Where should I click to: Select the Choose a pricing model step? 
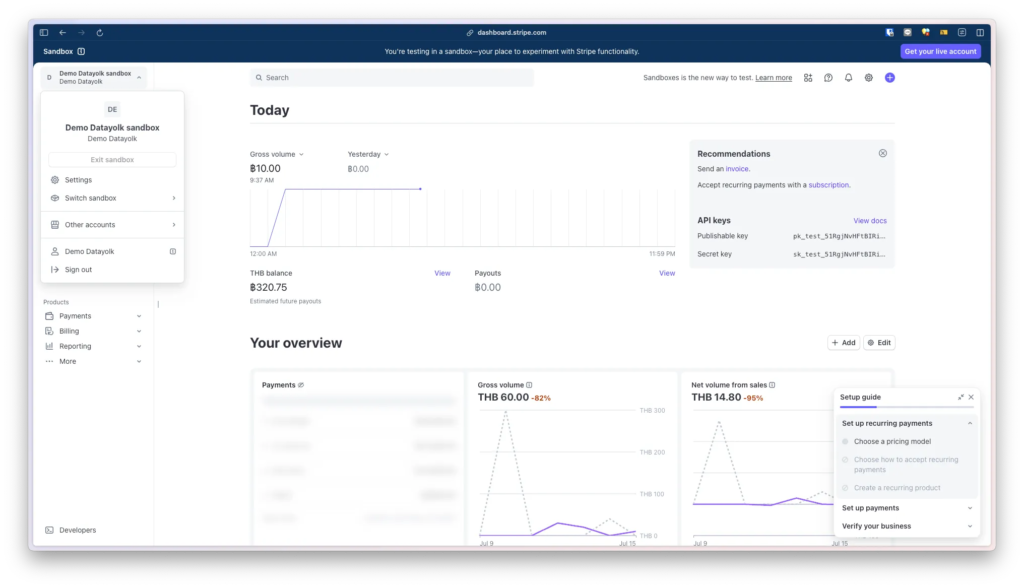[892, 442]
